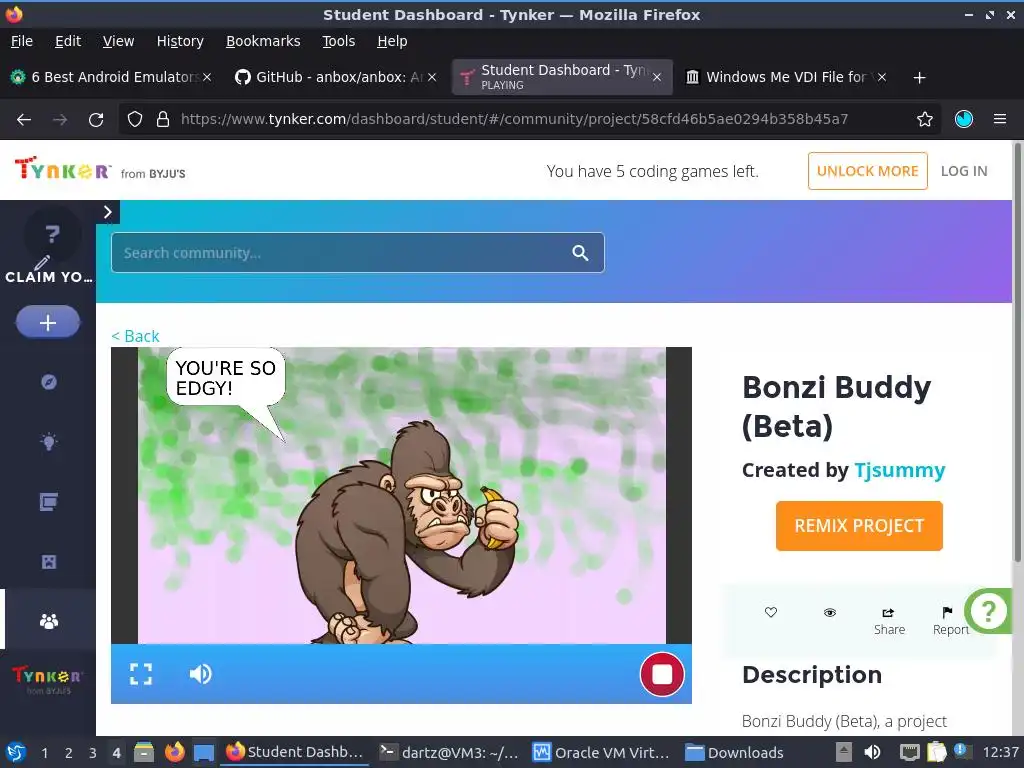Open the lightbulb icon in sidebar
1024x768 pixels.
point(48,442)
